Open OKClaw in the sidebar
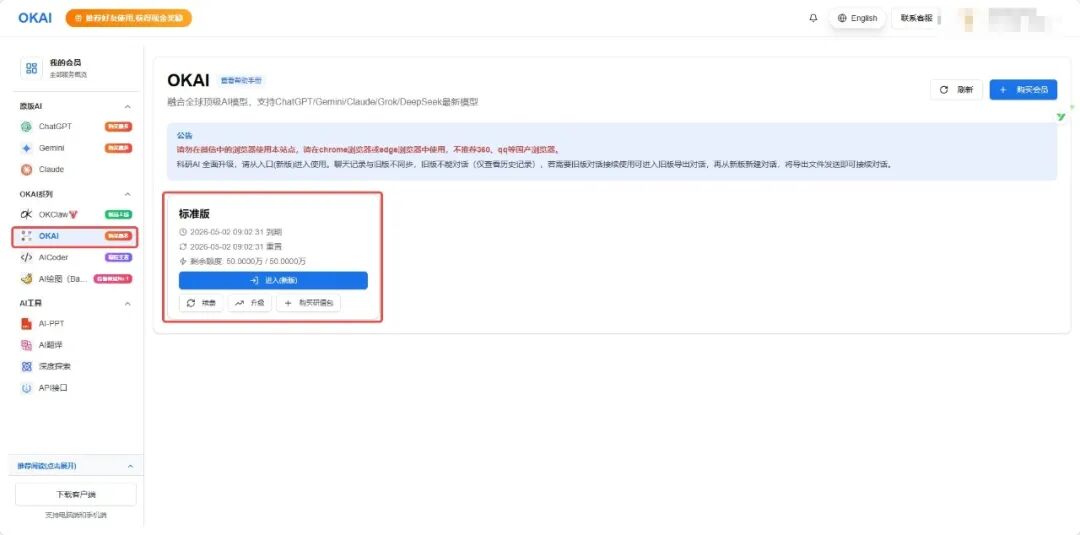Image resolution: width=1080 pixels, height=535 pixels. (76, 214)
